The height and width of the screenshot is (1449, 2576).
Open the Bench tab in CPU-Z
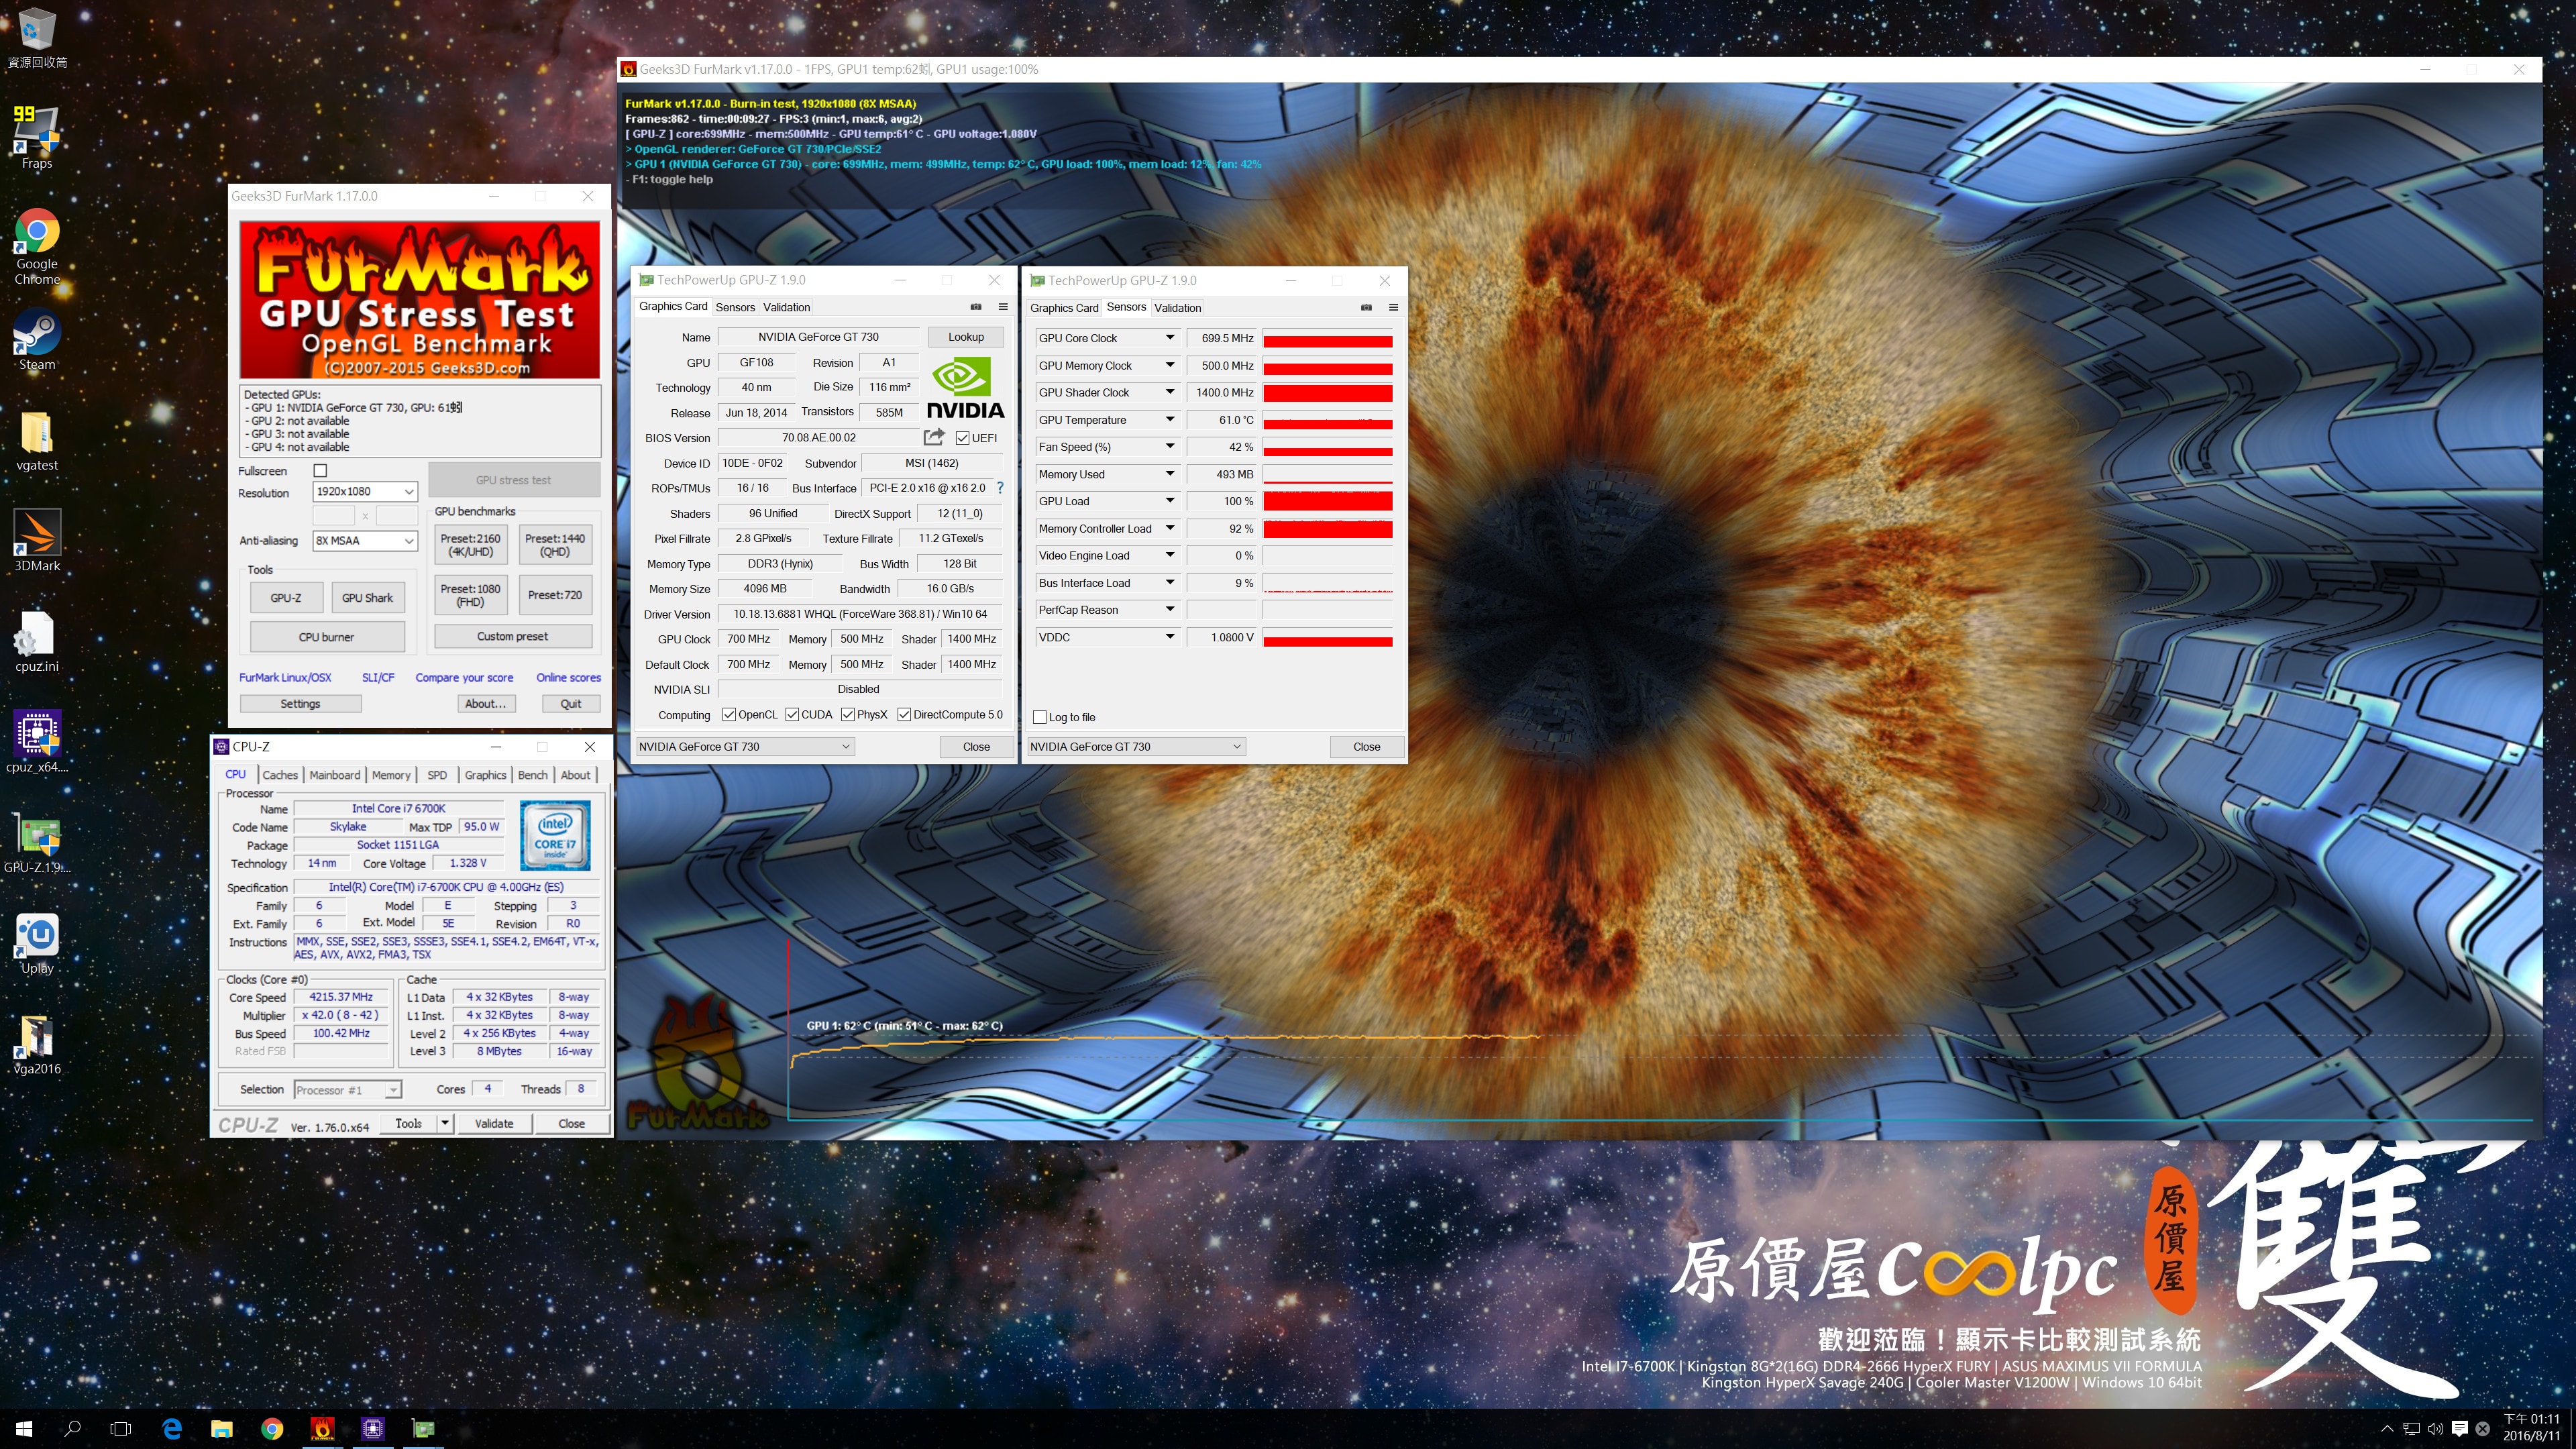533,775
